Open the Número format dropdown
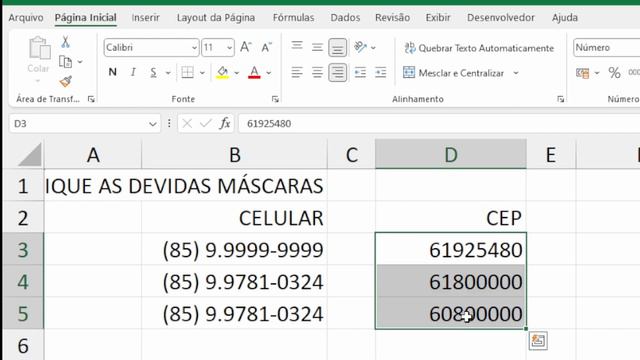This screenshot has width=640, height=360. point(606,48)
